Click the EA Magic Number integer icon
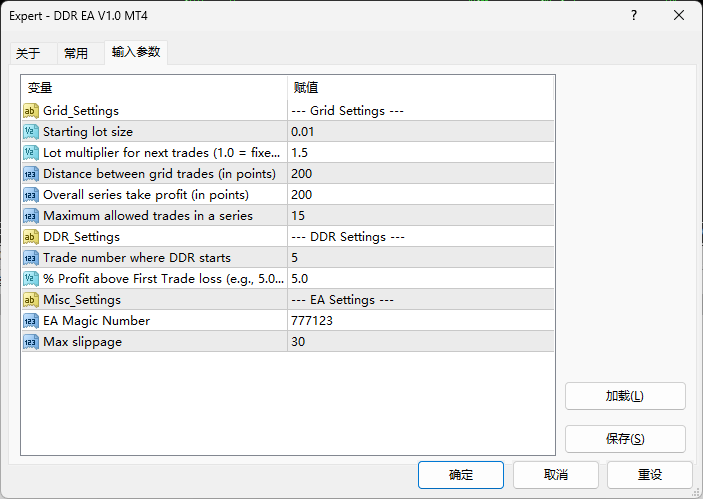This screenshot has width=703, height=499. (x=31, y=321)
